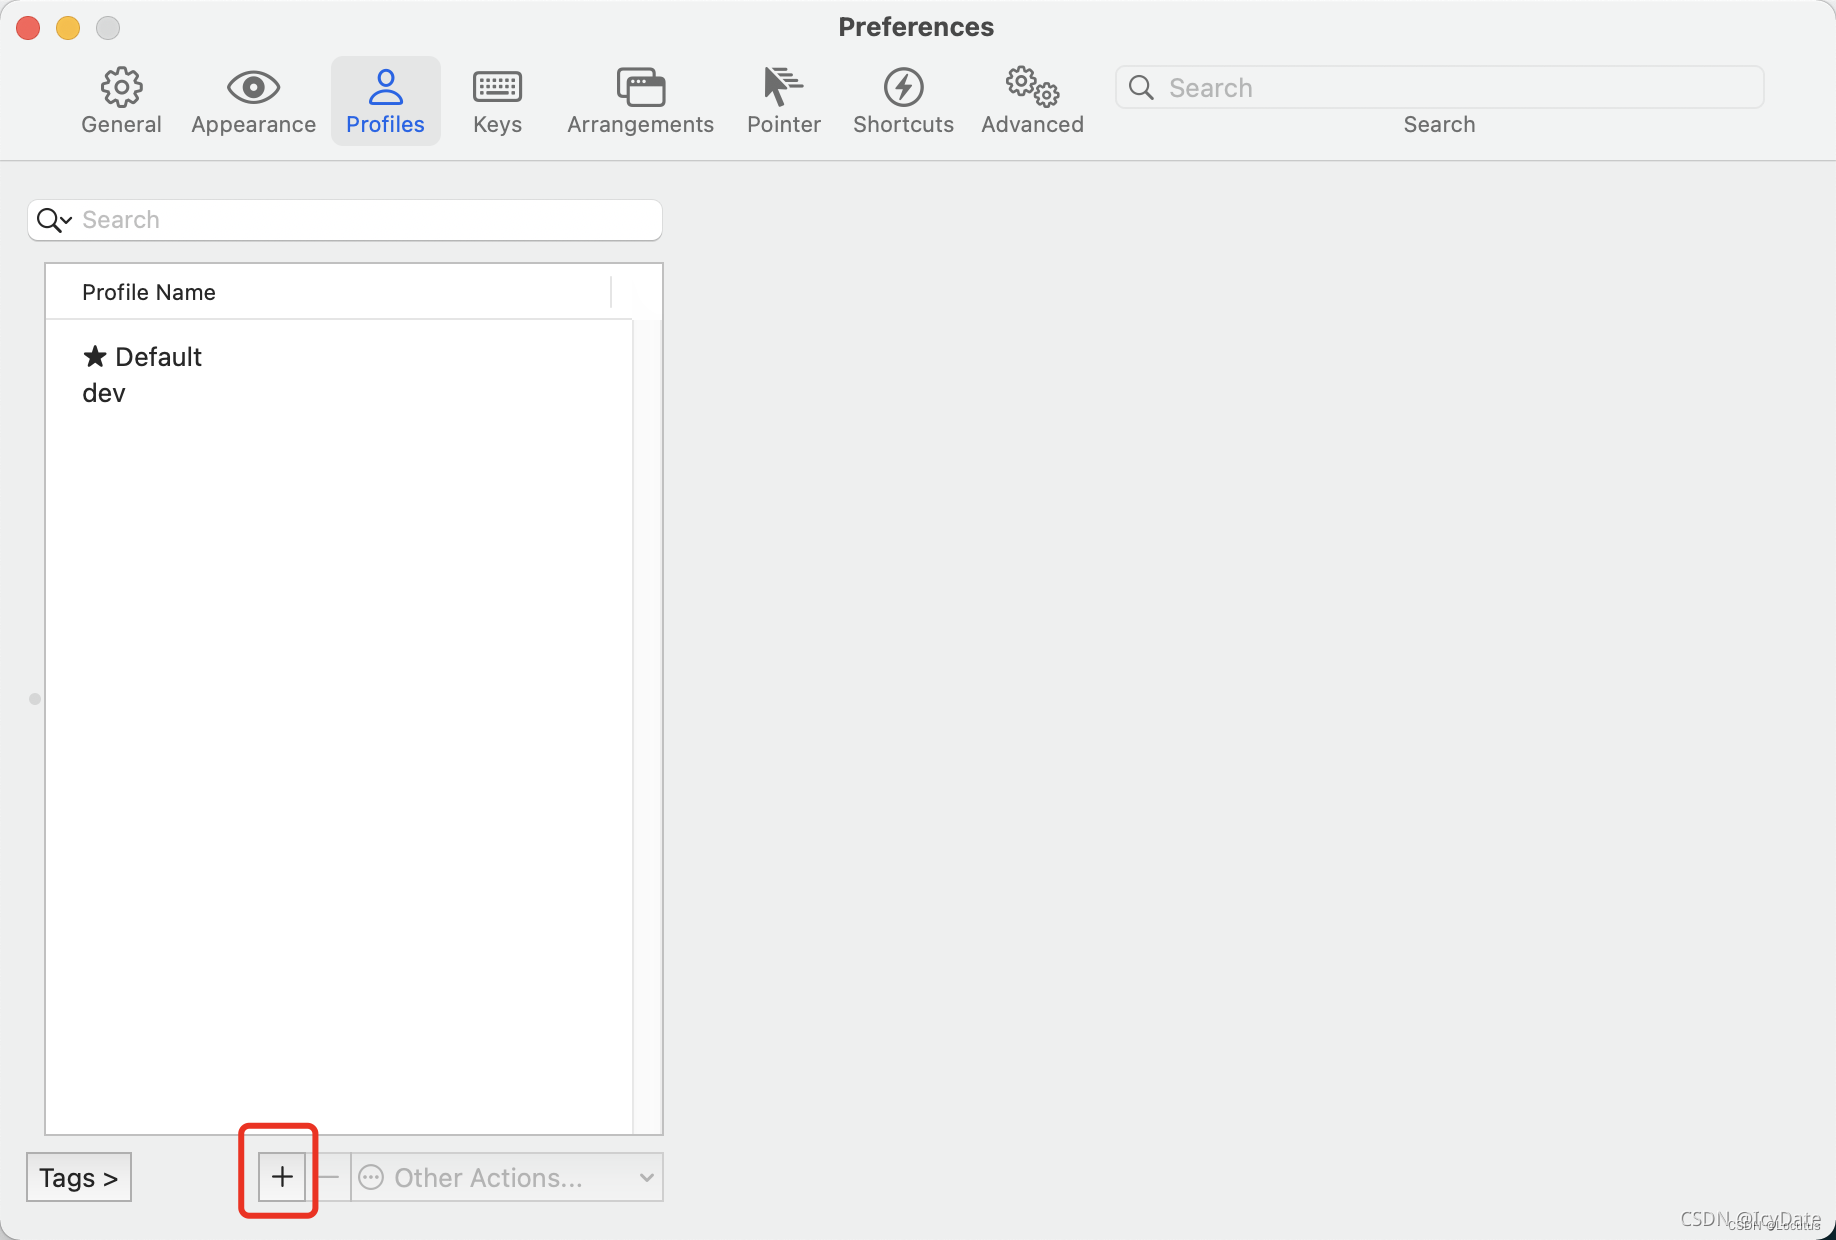Expand the Tags panel
1836x1240 pixels.
[79, 1177]
